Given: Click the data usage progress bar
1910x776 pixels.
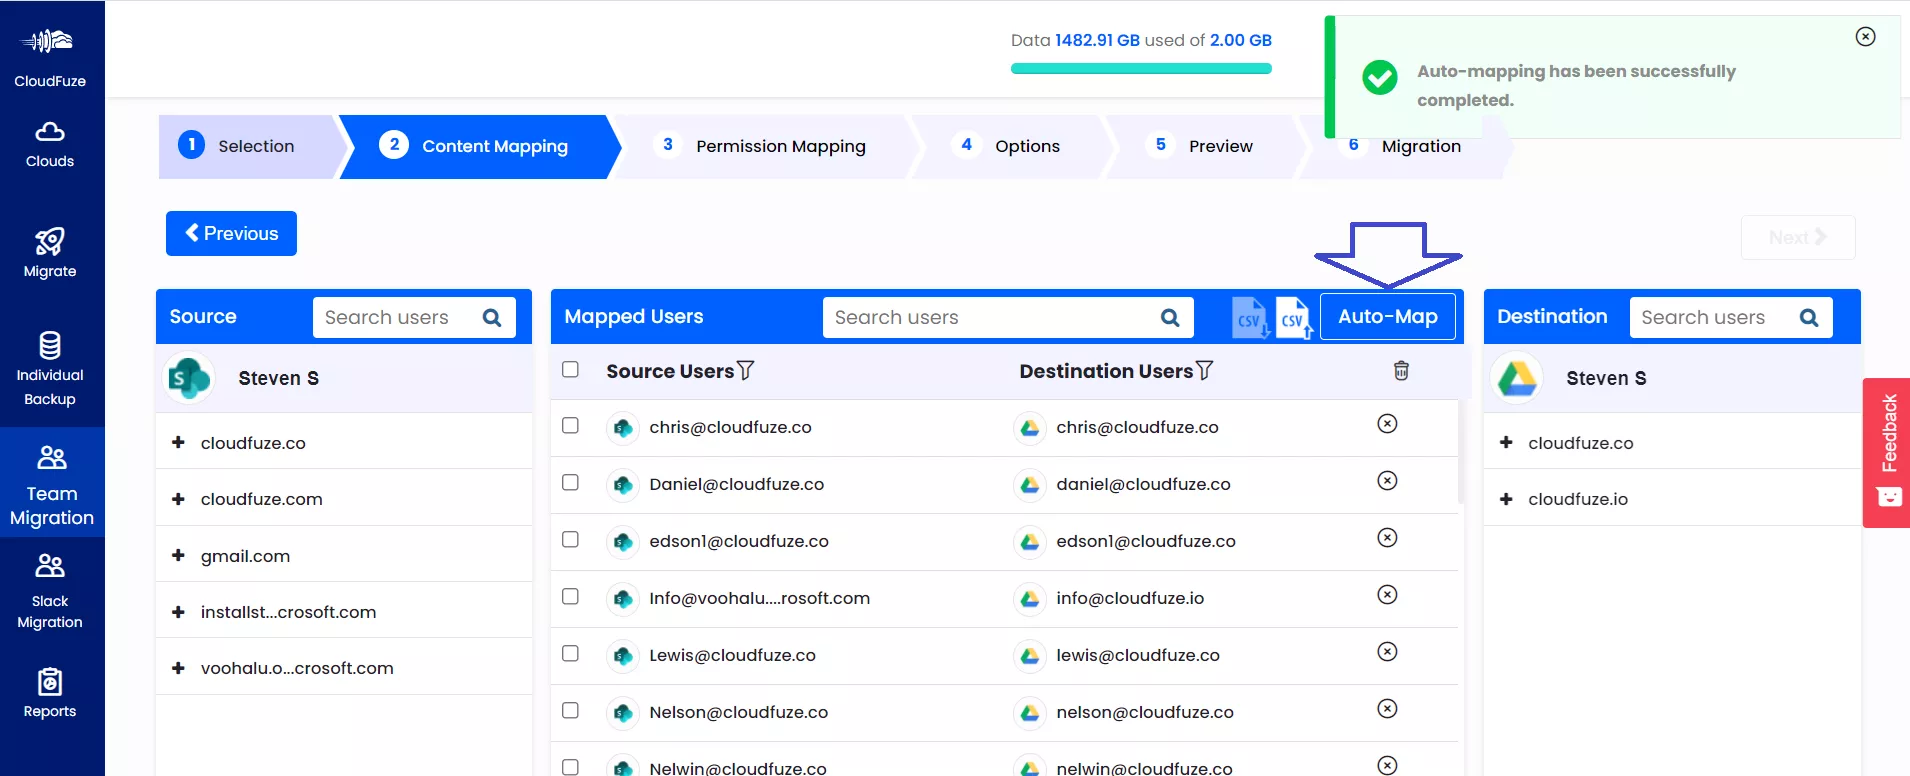Looking at the screenshot, I should coord(1141,69).
